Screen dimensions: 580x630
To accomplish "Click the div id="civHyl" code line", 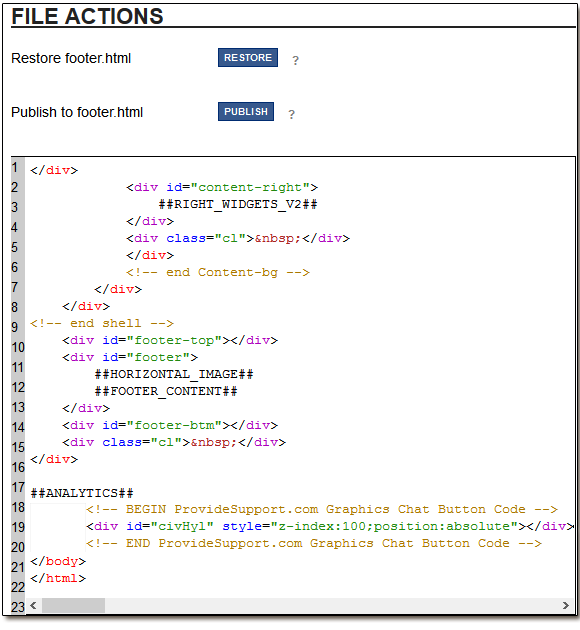I will coord(330,526).
